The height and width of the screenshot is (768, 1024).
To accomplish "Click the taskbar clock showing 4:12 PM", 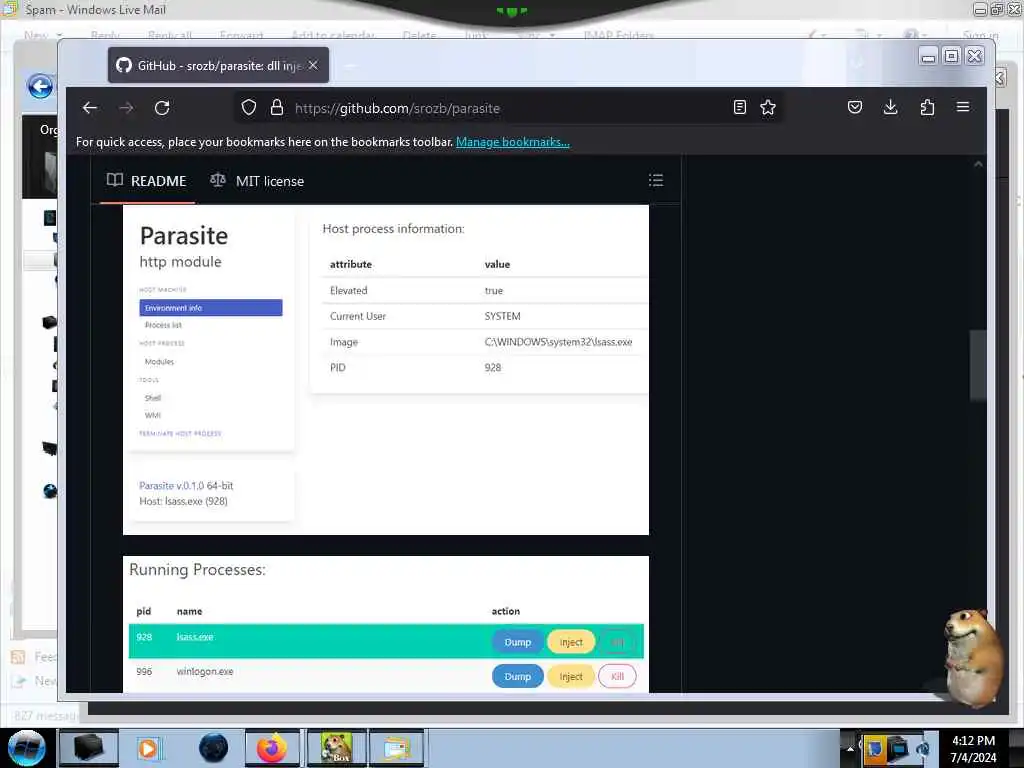I will coord(973,749).
